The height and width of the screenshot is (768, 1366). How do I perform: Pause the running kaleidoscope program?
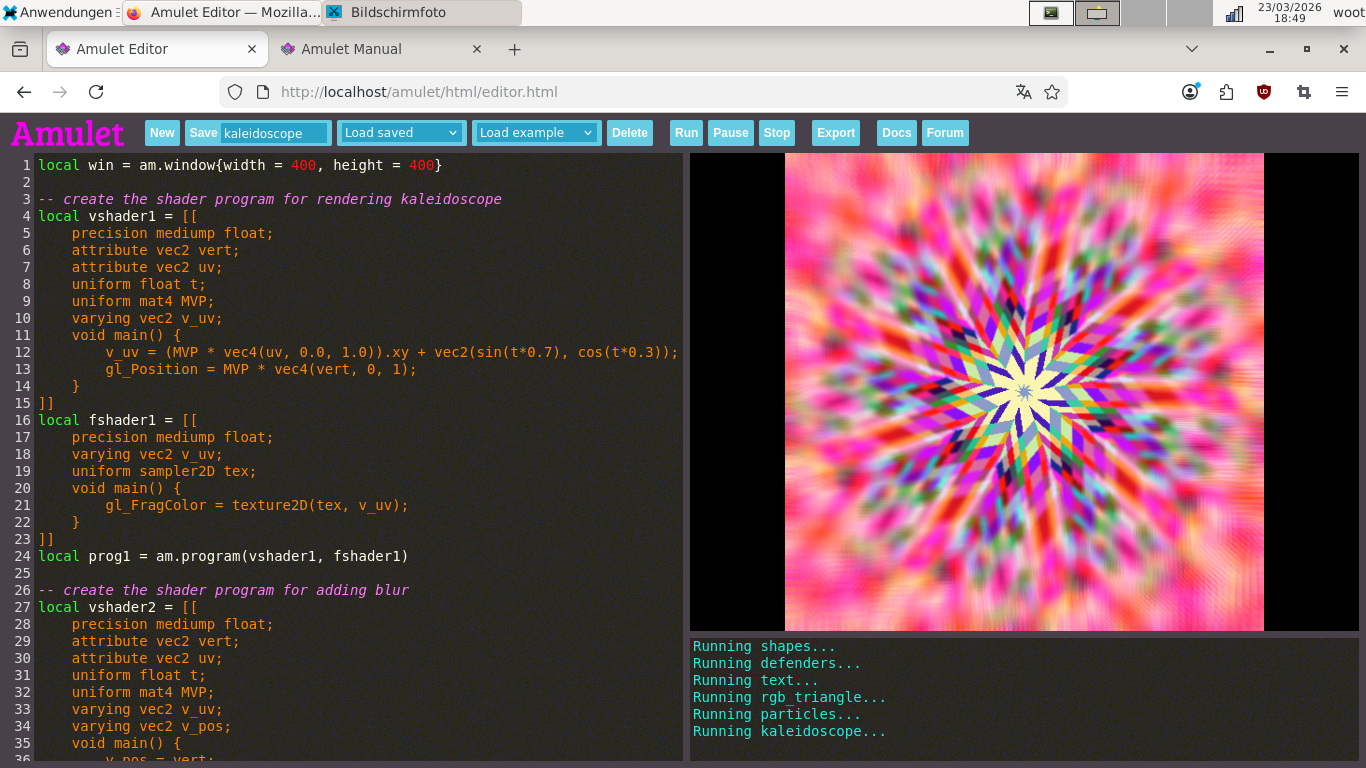click(x=730, y=133)
